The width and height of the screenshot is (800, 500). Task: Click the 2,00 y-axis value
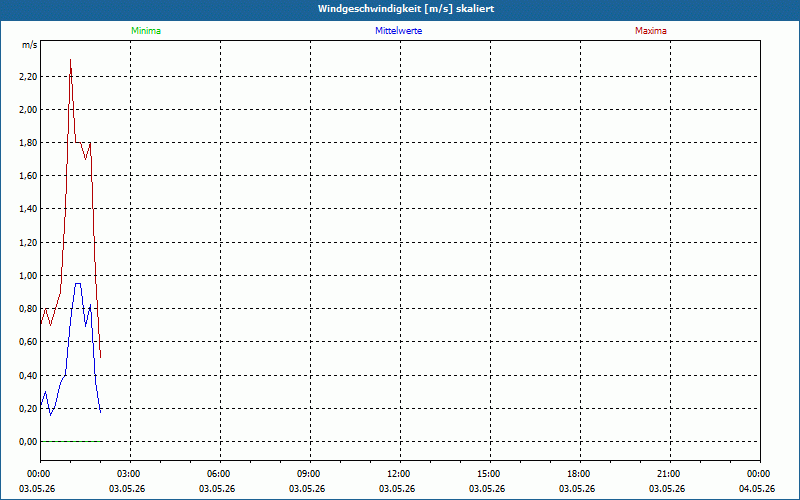tap(29, 110)
